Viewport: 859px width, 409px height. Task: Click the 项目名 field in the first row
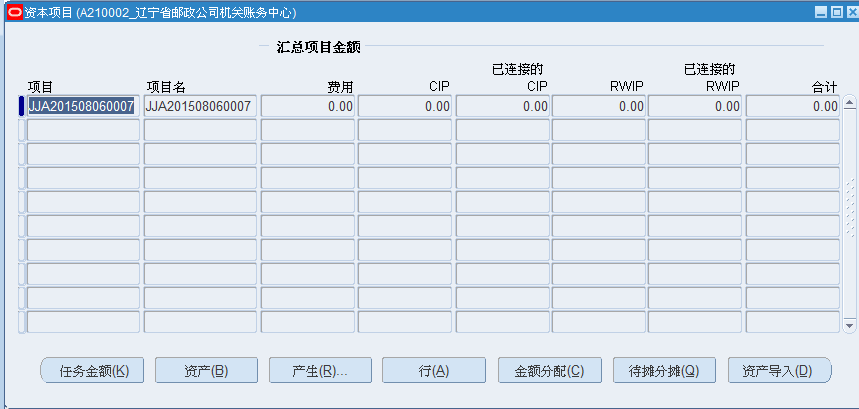coord(199,106)
